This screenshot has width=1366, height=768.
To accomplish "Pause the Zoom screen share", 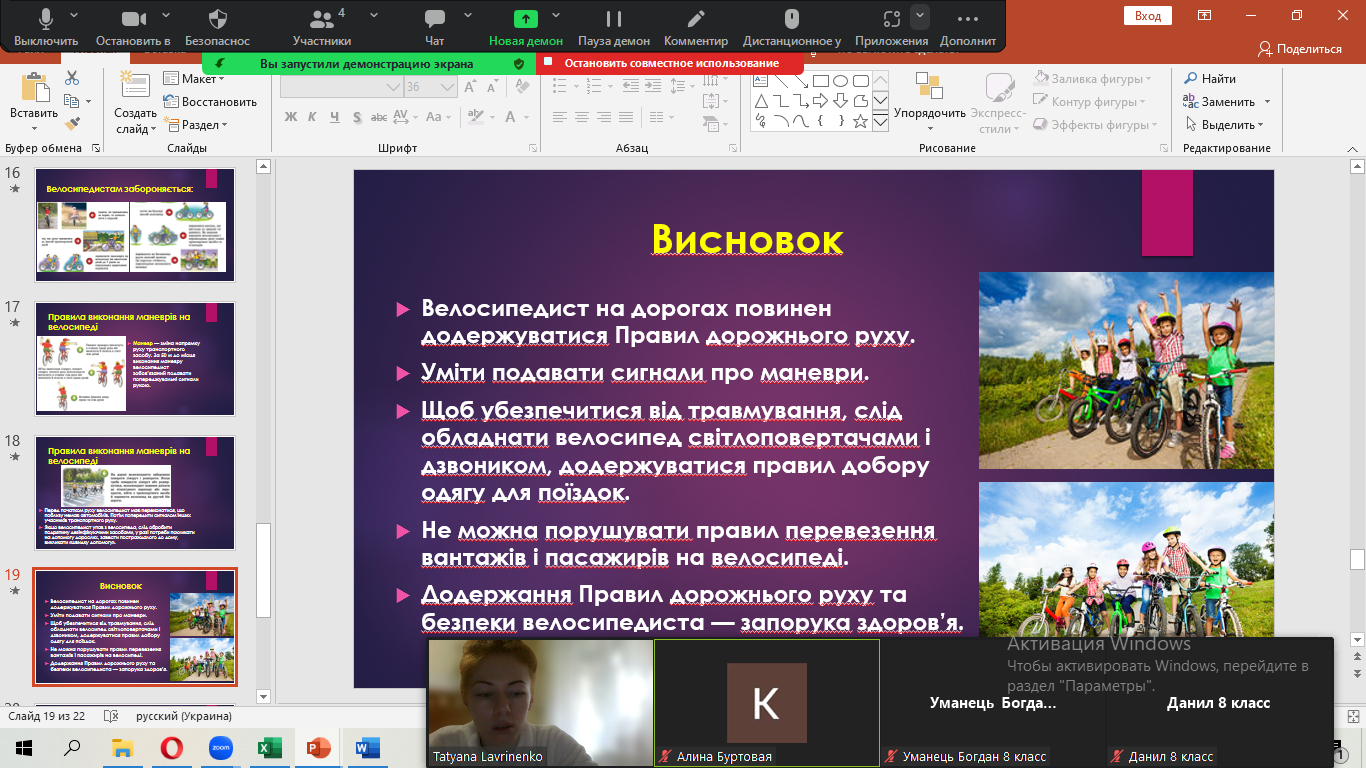I will pos(614,27).
